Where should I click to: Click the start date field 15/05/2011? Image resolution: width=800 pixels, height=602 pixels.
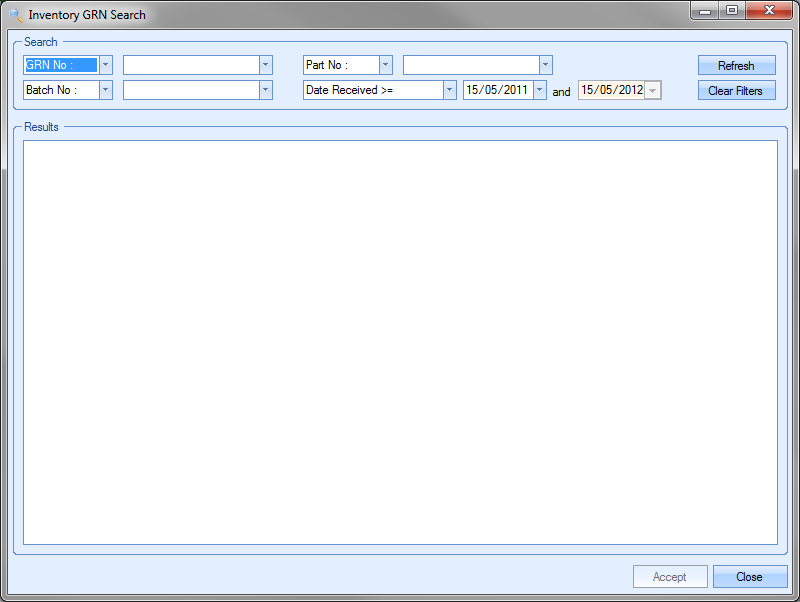pos(497,90)
